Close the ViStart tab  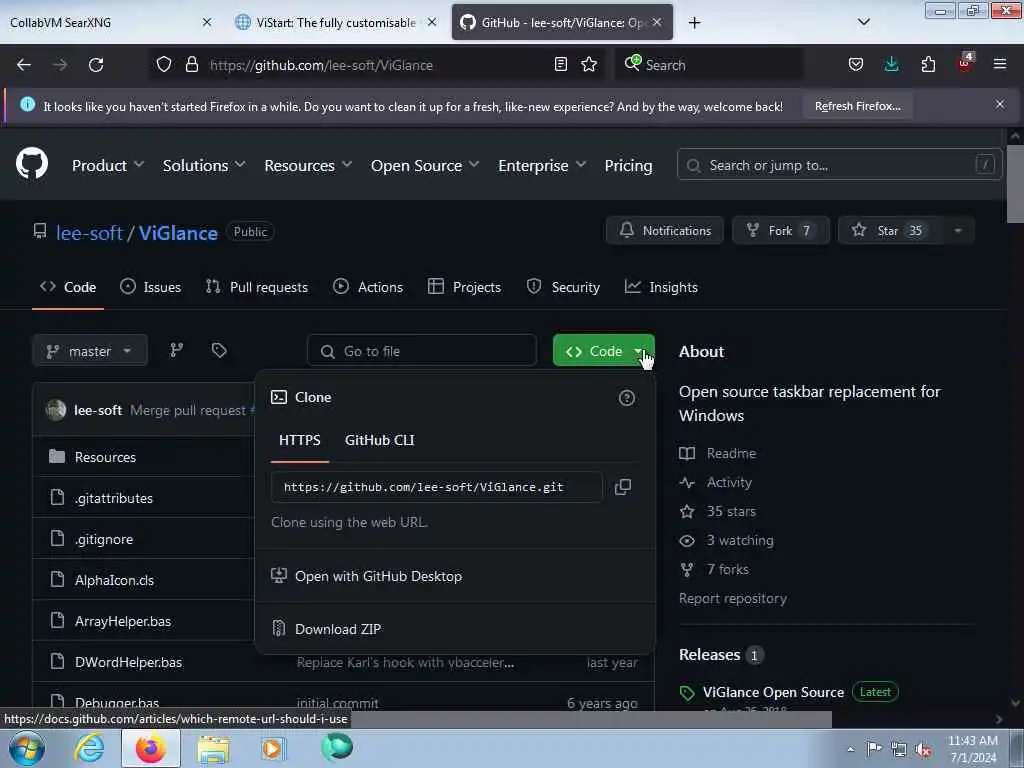click(432, 22)
